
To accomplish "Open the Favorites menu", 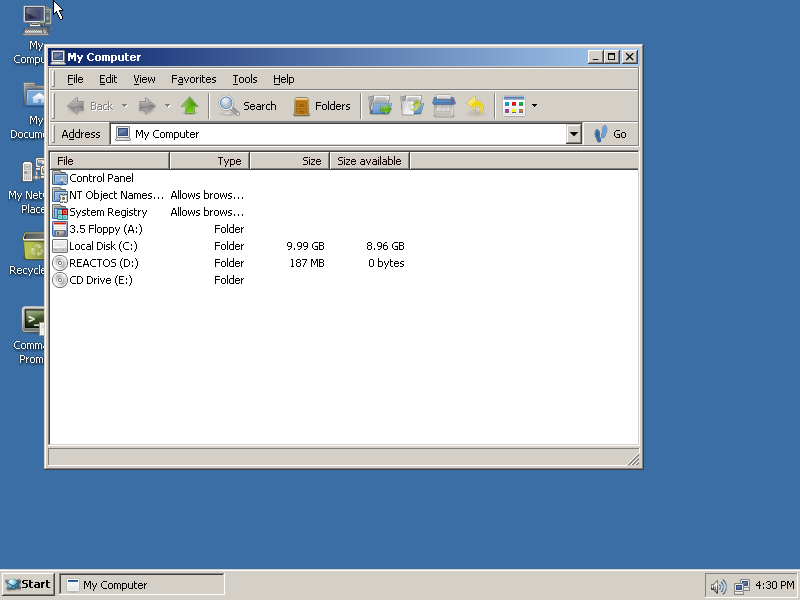I will [193, 79].
